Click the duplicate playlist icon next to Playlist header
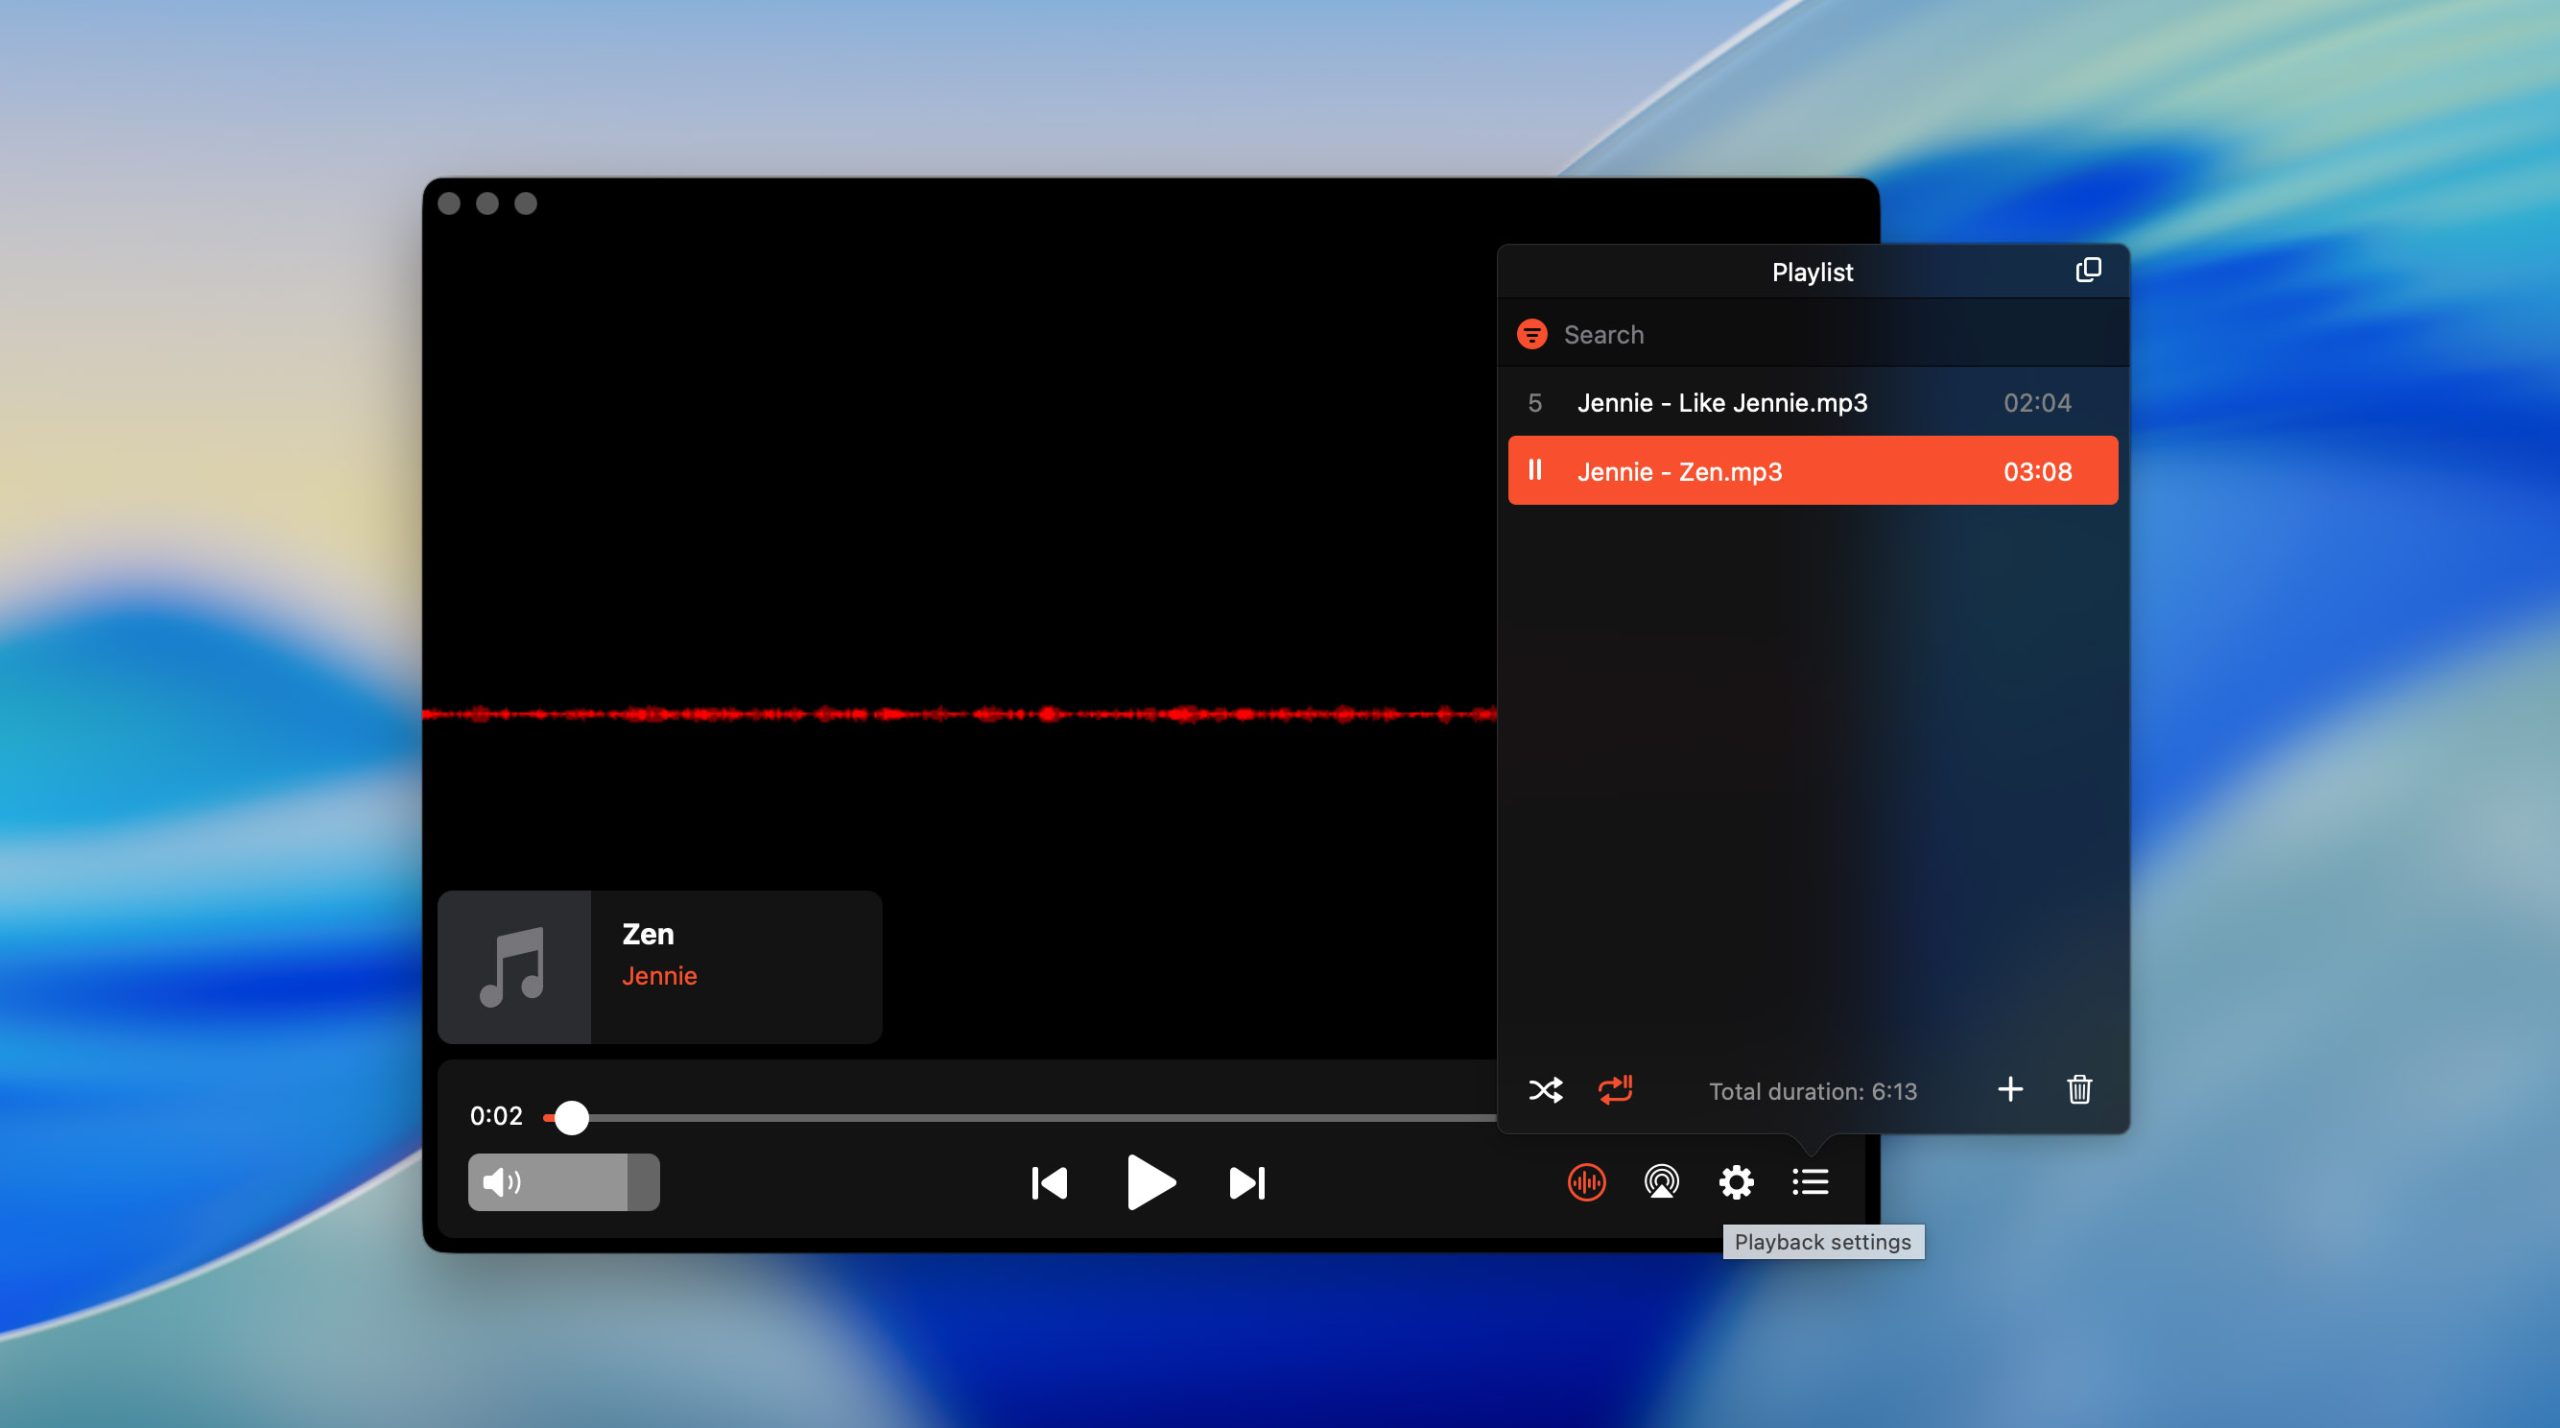Image resolution: width=2560 pixels, height=1428 pixels. click(2089, 270)
